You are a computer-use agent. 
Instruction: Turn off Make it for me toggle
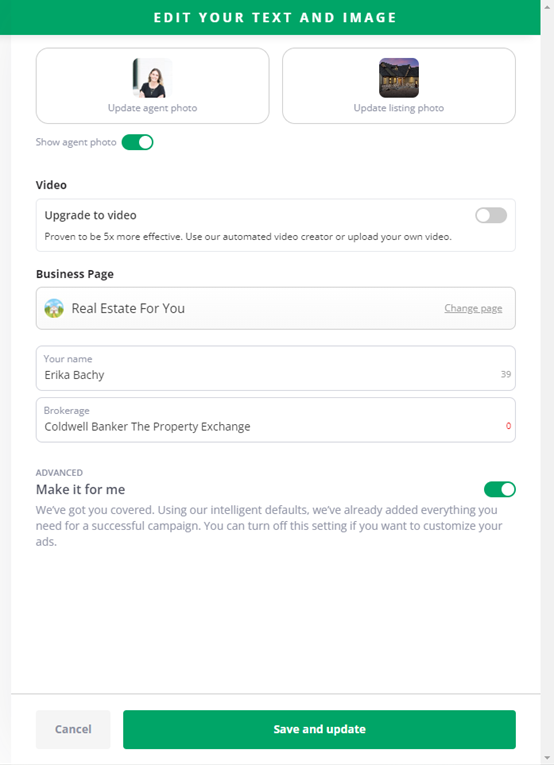click(x=499, y=489)
